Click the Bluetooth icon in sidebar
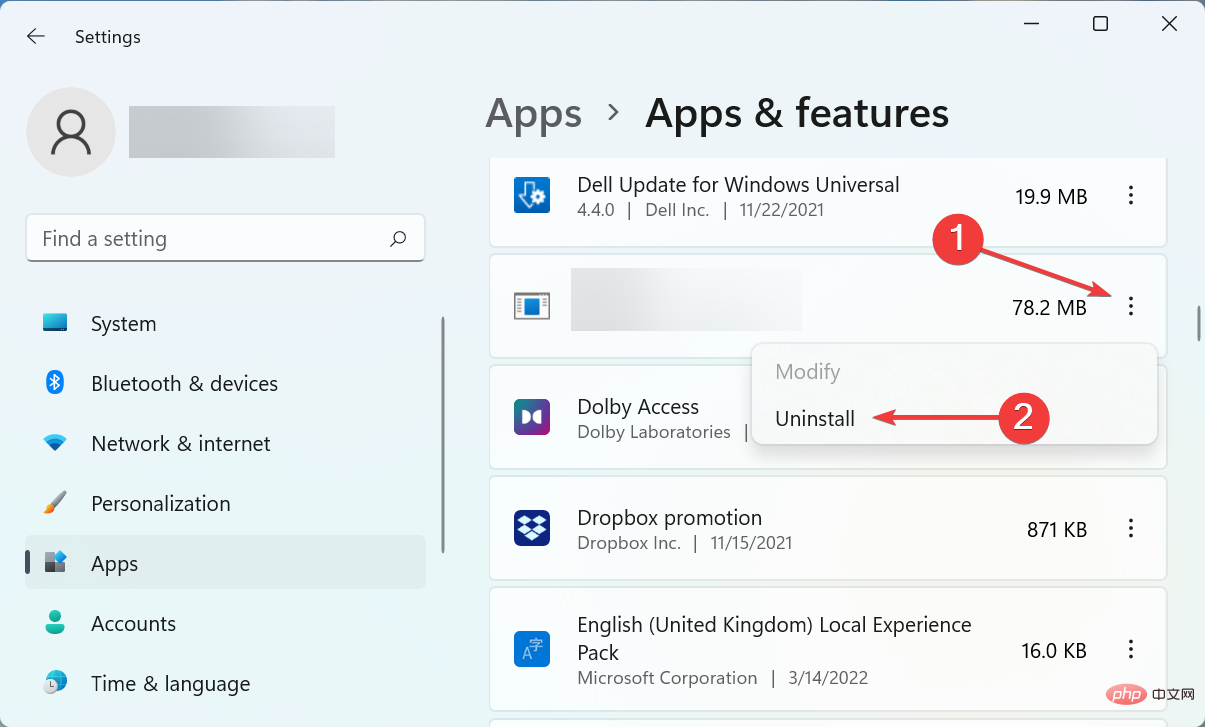Screen dimensions: 1205x727 [55, 383]
